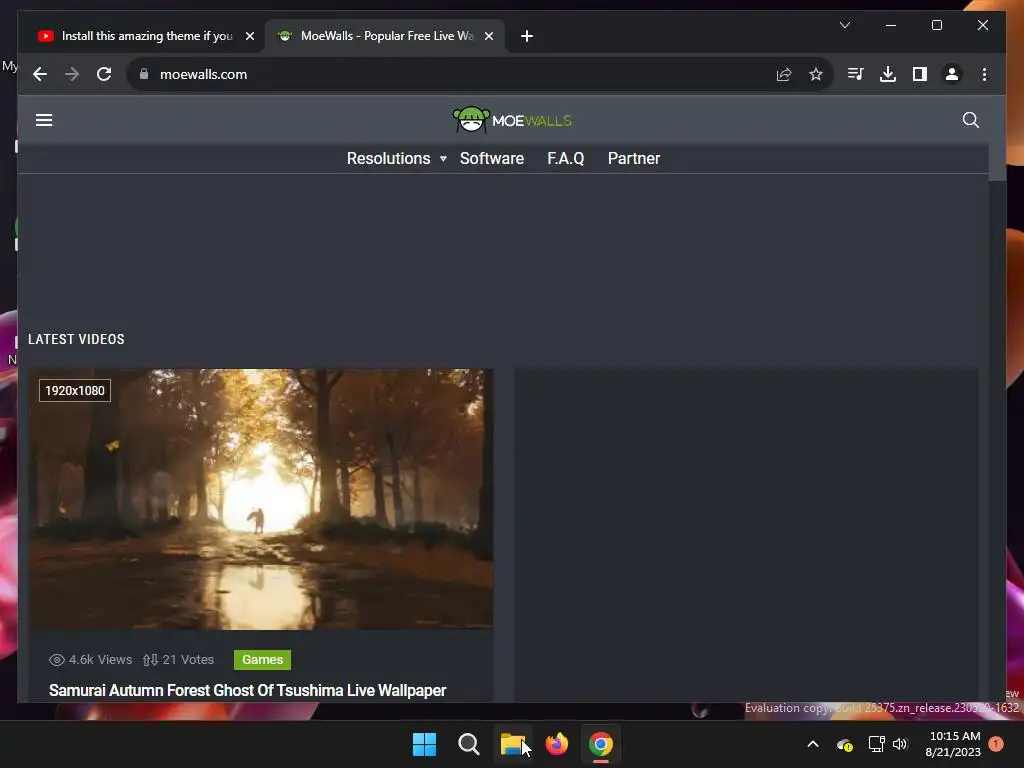
Task: Click the MoeWalls logo
Action: (x=512, y=120)
